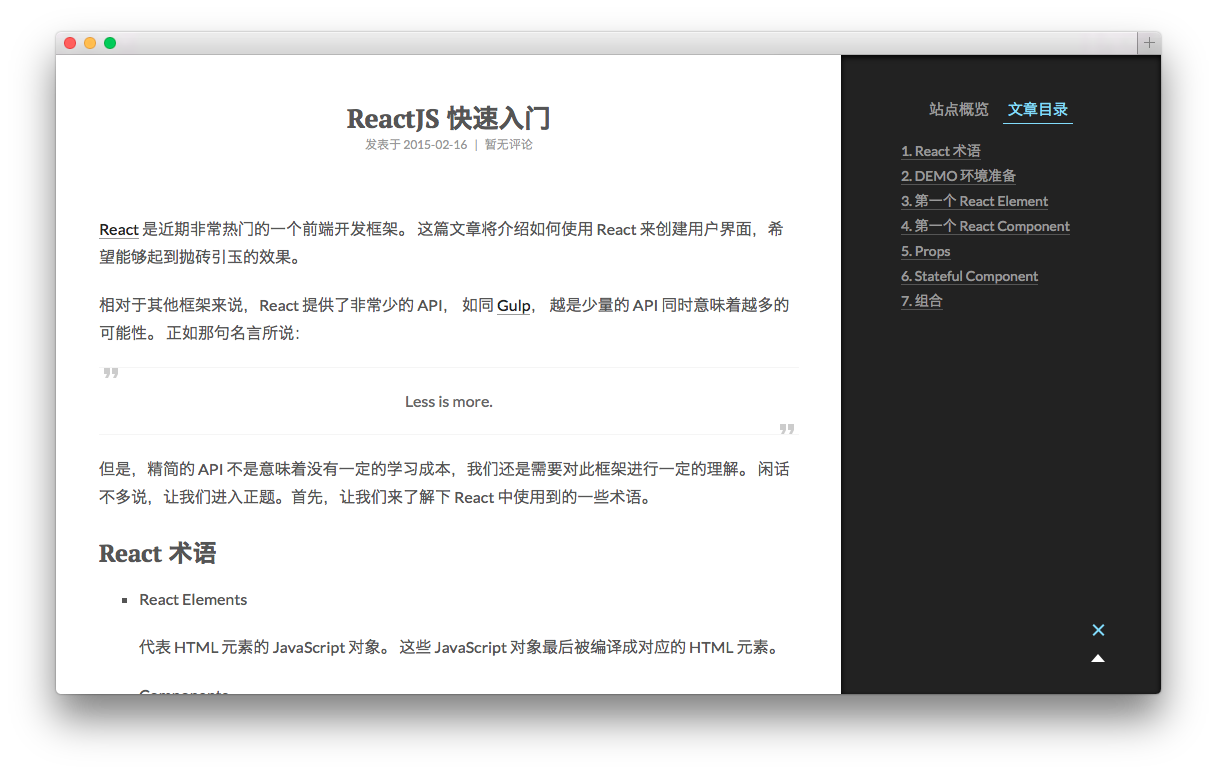Click the article title ReactJS 快速入门
Viewport: 1217px width, 774px height.
click(448, 119)
